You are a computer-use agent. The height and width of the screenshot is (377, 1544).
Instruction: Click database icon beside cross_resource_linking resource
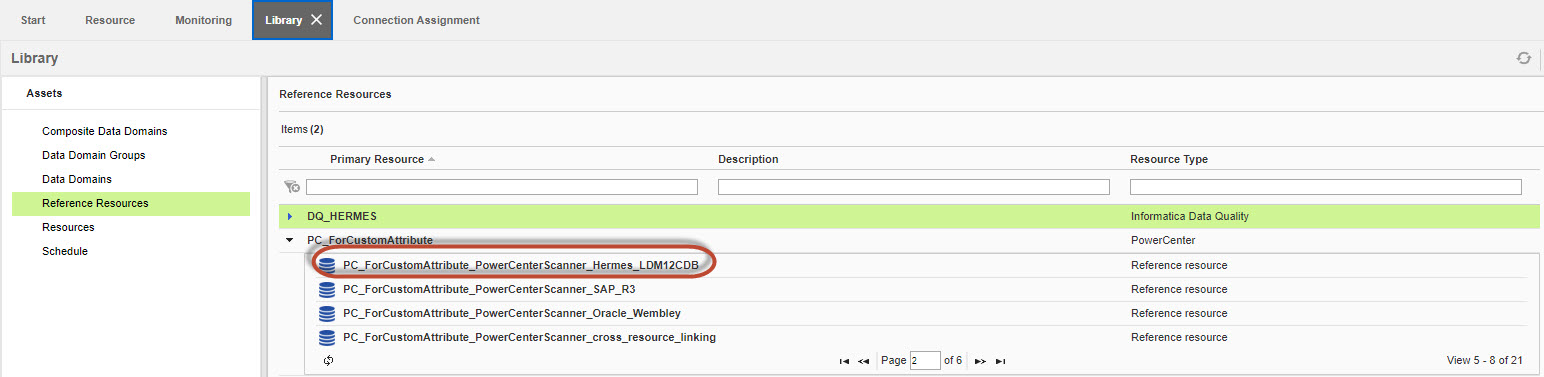pos(327,337)
